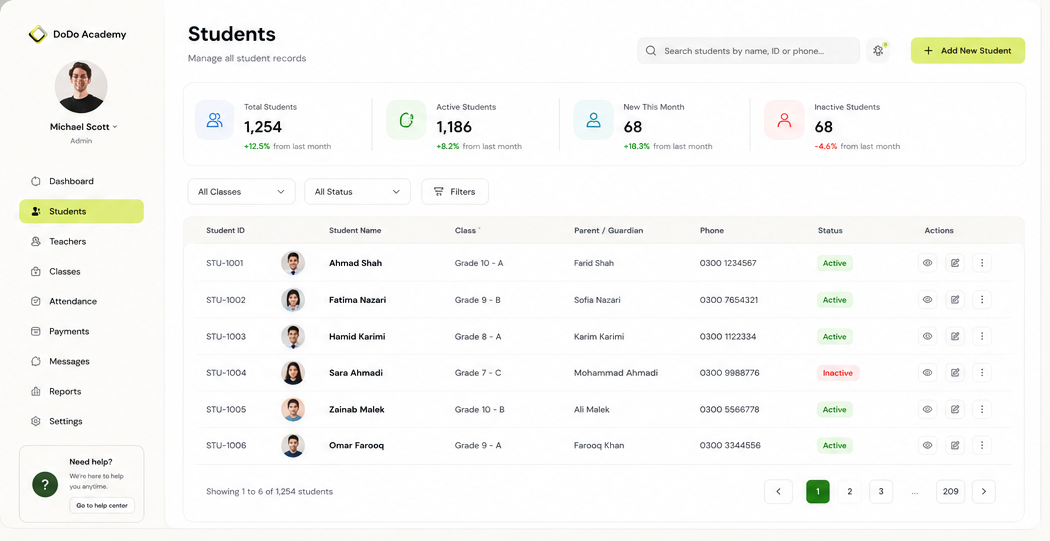Image resolution: width=1050 pixels, height=541 pixels.
Task: Click phone number 0300 7654321
Action: click(729, 300)
